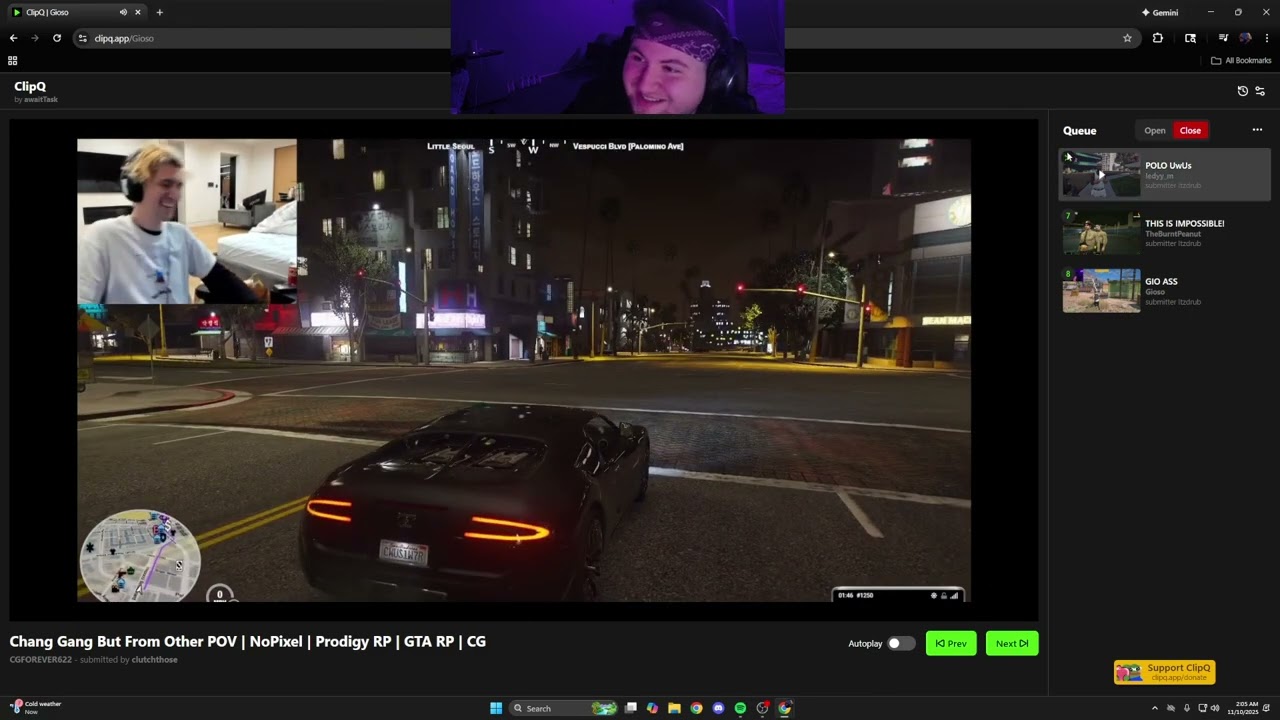
Task: Open File Explorer from taskbar
Action: [x=674, y=708]
